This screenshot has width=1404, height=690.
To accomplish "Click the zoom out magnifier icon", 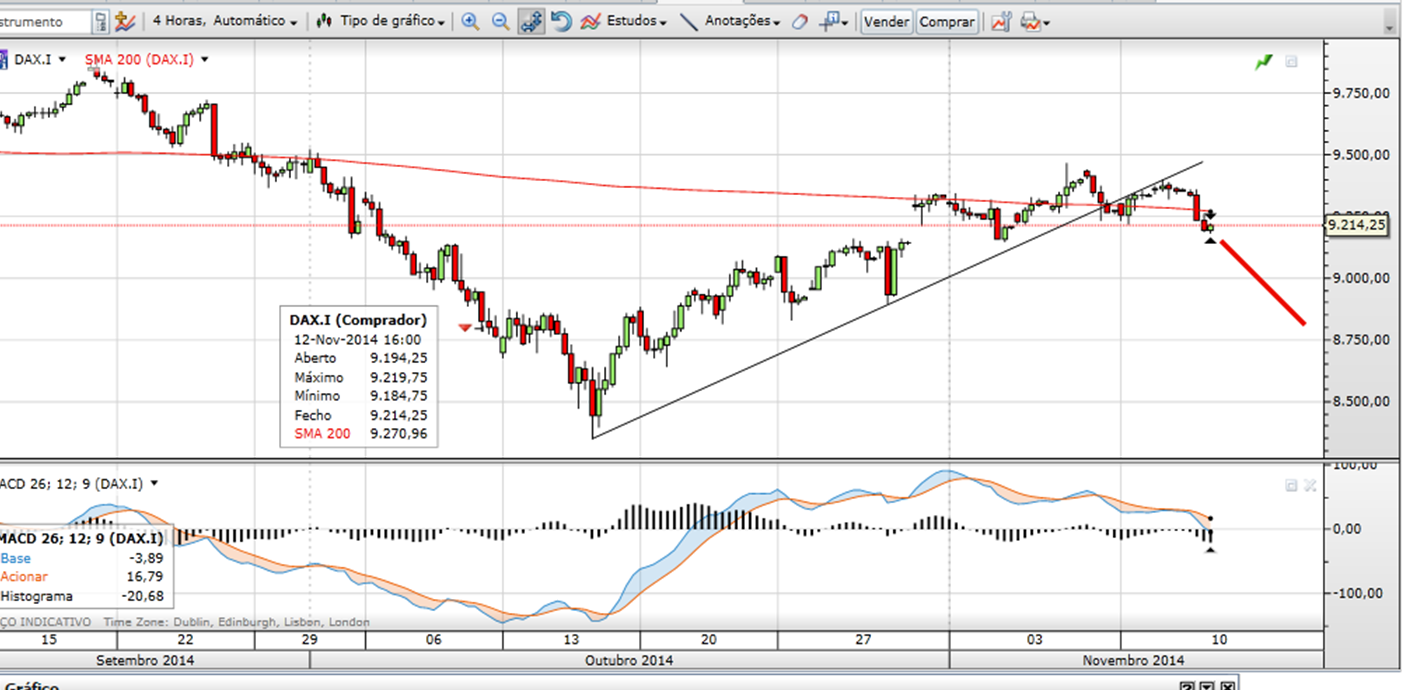I will coord(500,21).
